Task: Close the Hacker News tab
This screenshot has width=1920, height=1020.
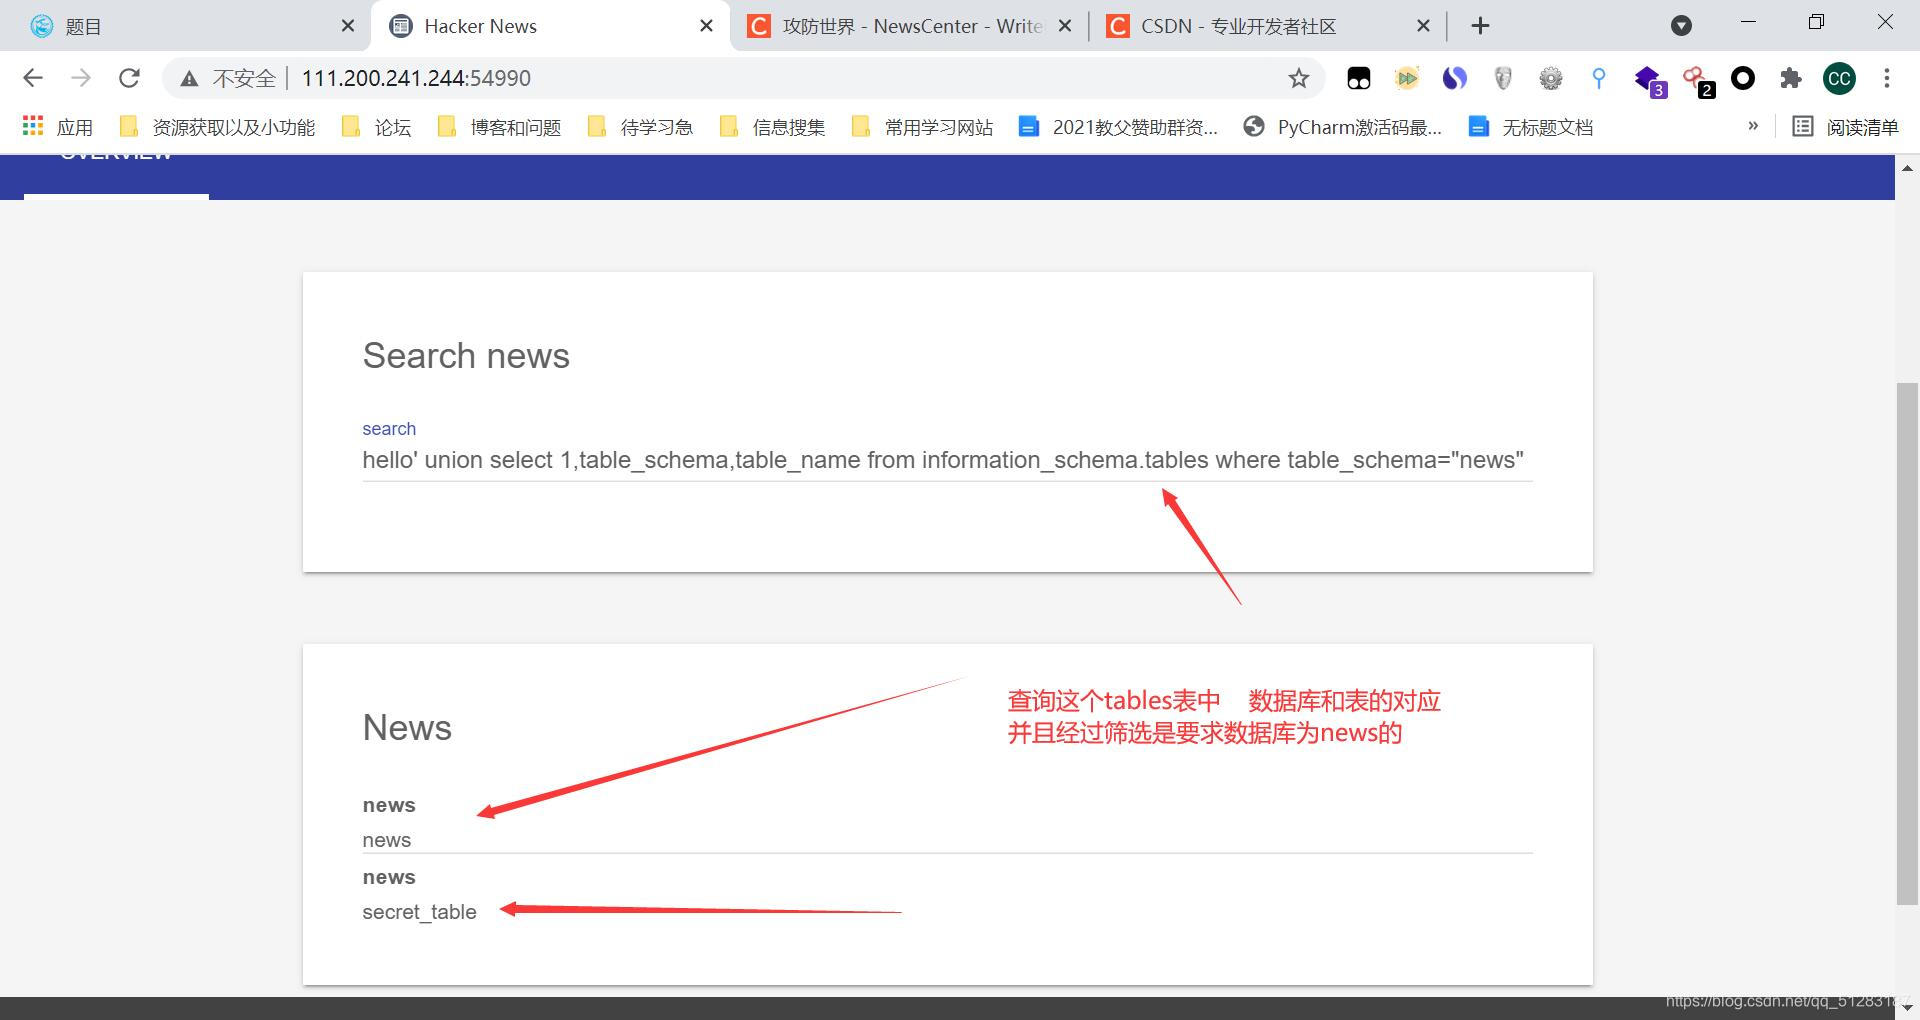Action: pyautogui.click(x=706, y=26)
